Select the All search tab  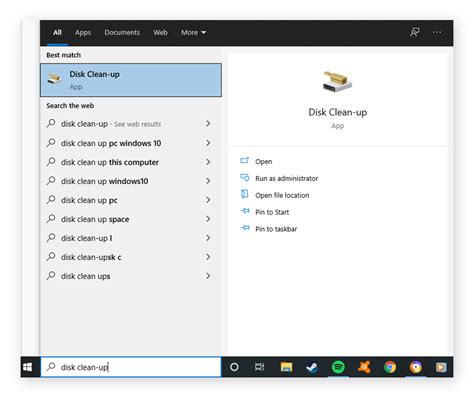pyautogui.click(x=57, y=32)
